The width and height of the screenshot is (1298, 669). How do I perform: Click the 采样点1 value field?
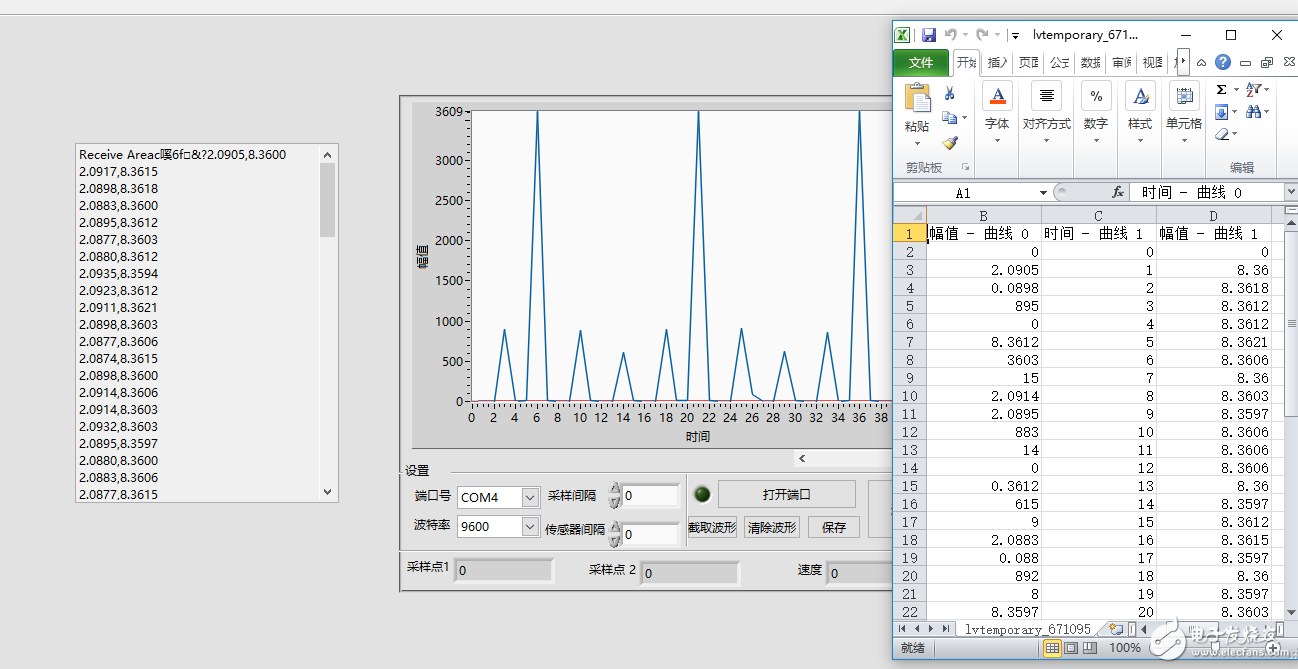tap(503, 570)
